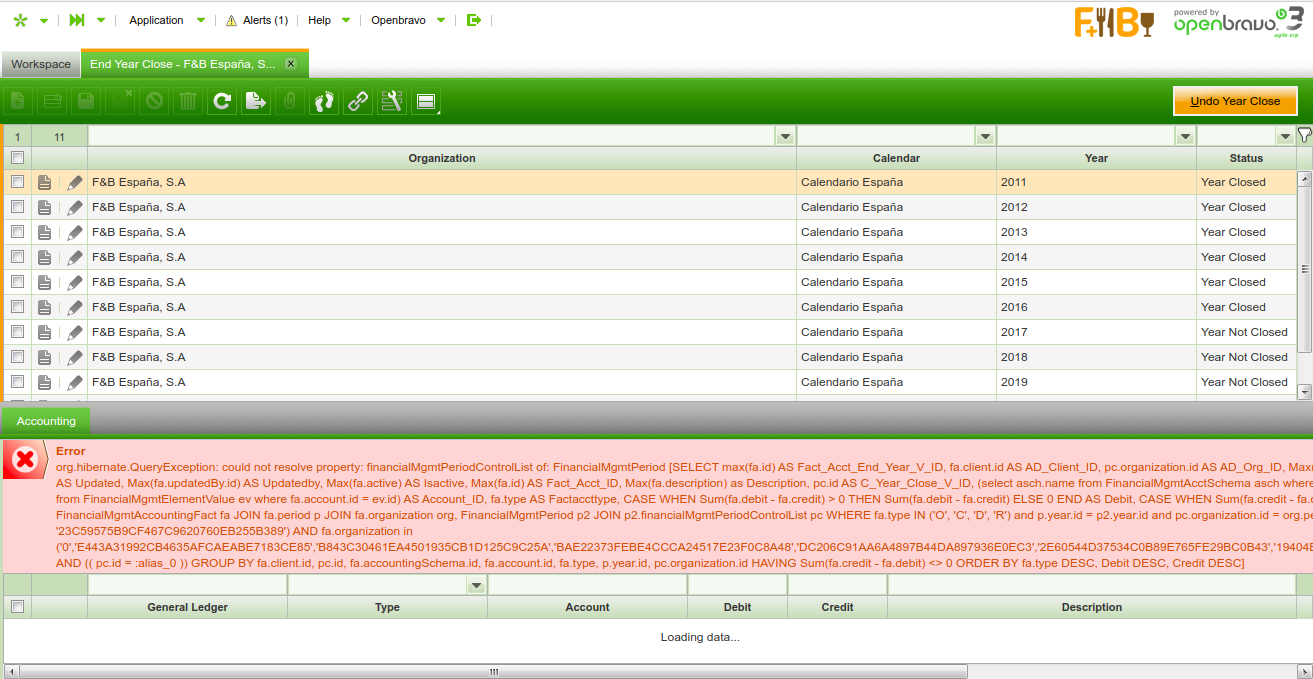Open the Organization filter dropdown arrow
The height and width of the screenshot is (679, 1313).
[x=785, y=136]
